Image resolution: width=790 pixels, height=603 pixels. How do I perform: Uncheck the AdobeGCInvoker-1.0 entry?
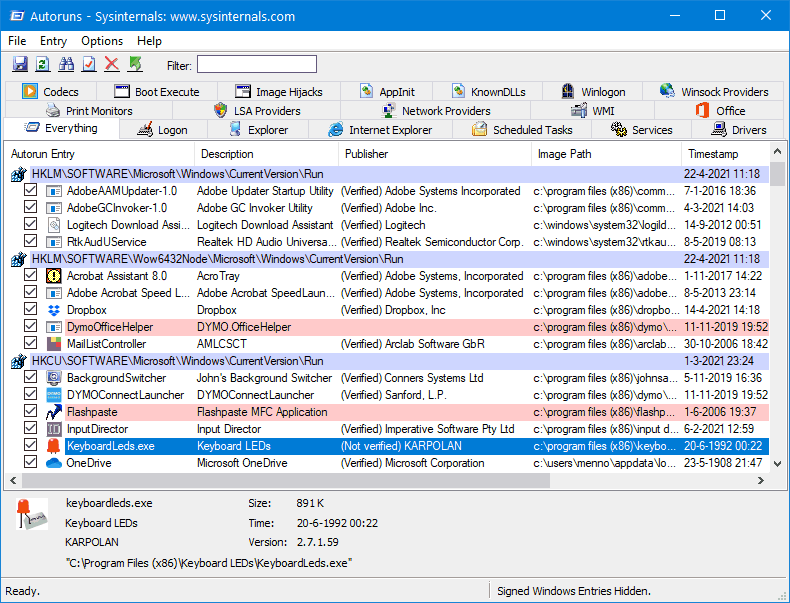tap(30, 208)
